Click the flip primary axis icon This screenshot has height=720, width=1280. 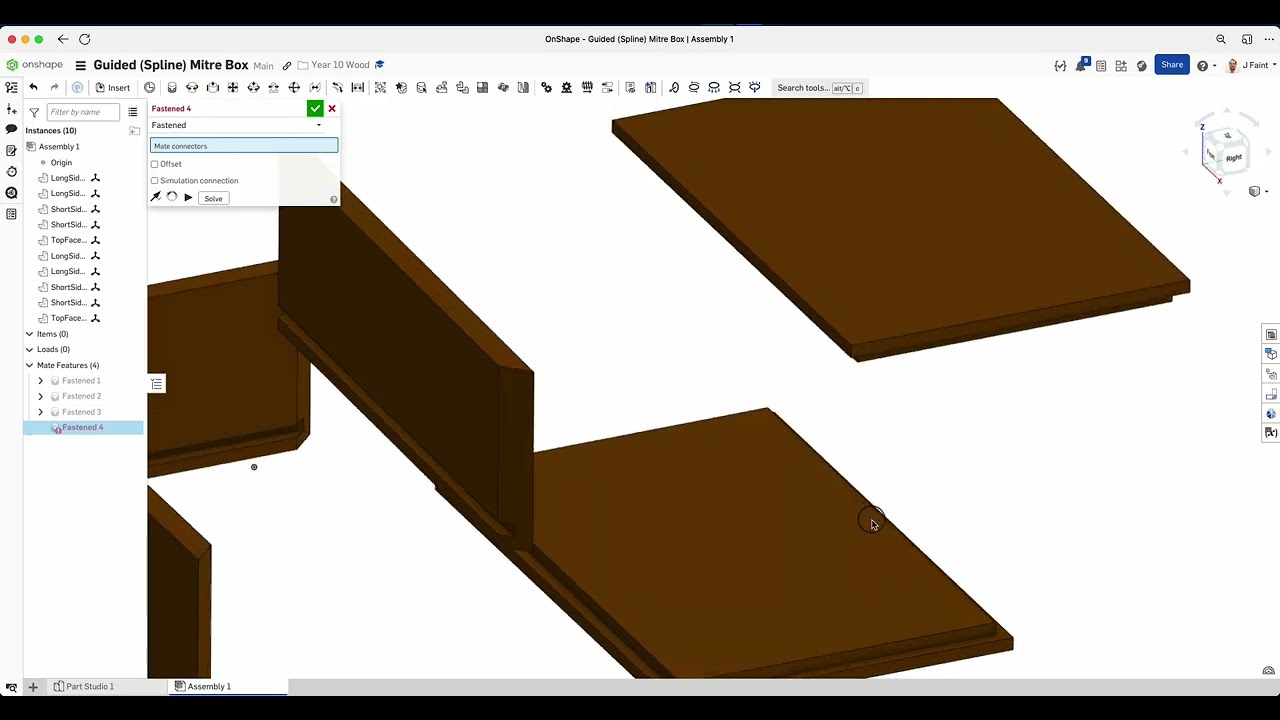[156, 198]
